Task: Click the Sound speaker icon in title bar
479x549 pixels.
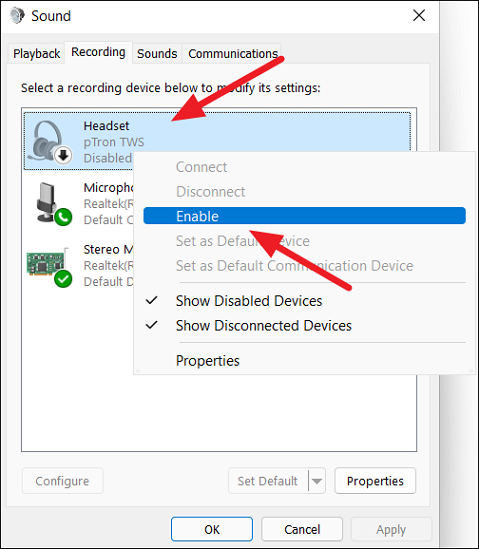Action: click(x=16, y=16)
